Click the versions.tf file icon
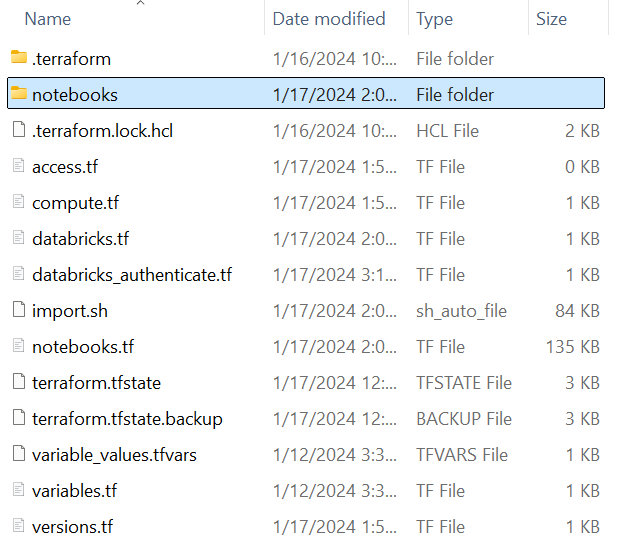The image size is (620, 553). click(x=18, y=527)
